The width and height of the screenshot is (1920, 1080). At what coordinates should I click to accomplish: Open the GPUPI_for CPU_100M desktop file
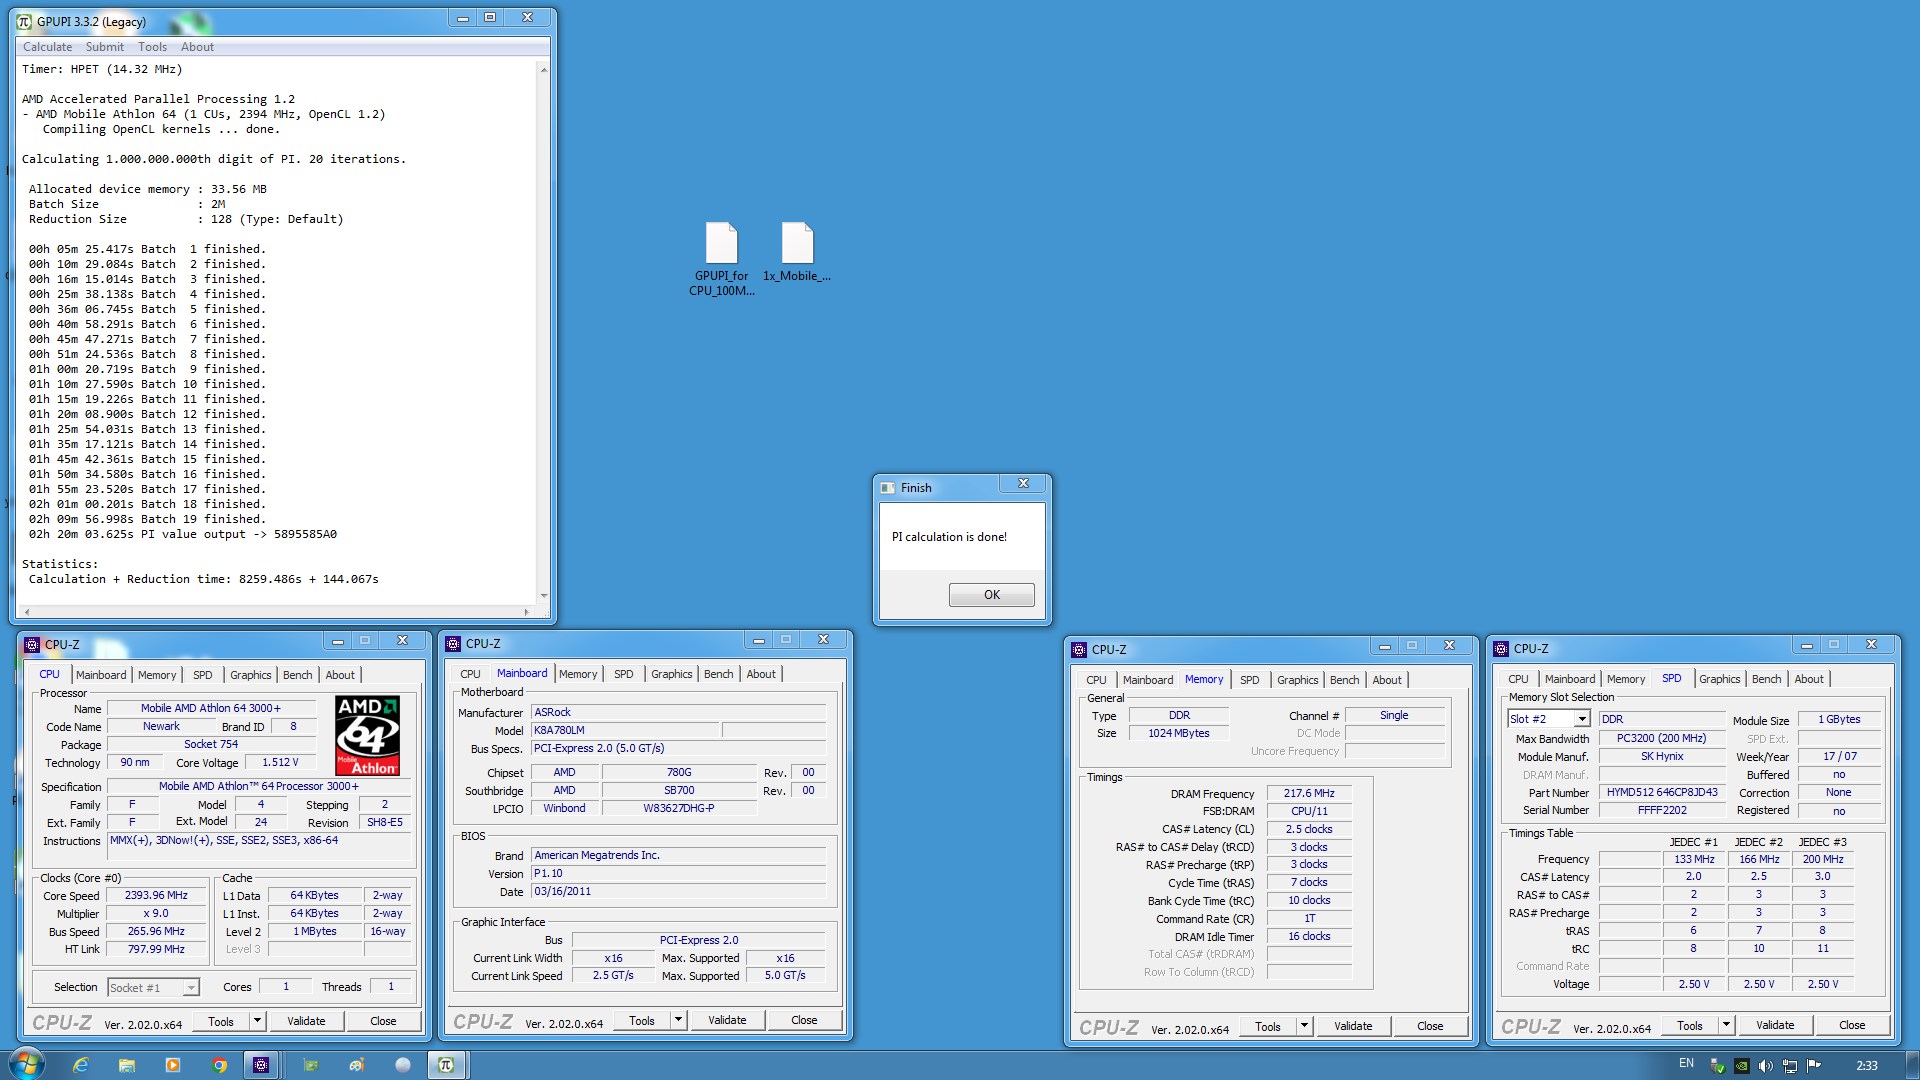click(x=721, y=259)
